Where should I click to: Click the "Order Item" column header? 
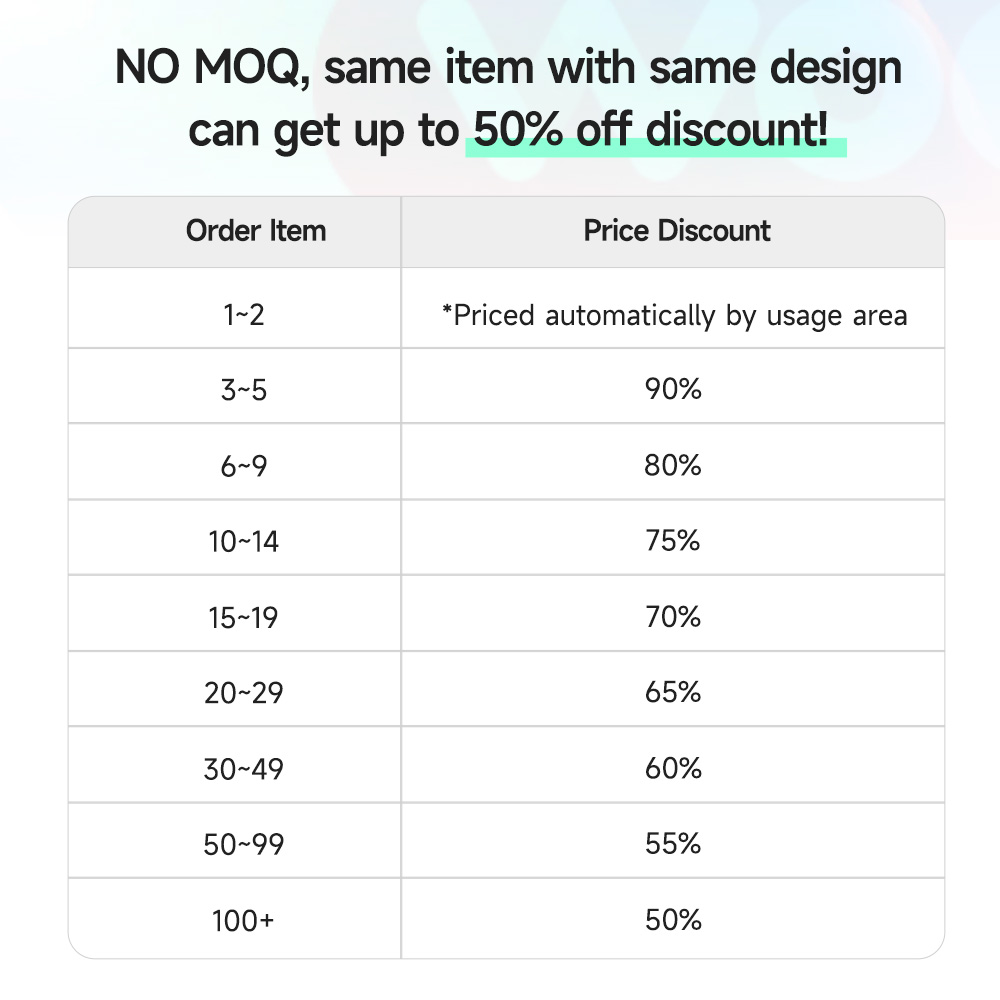coord(256,231)
